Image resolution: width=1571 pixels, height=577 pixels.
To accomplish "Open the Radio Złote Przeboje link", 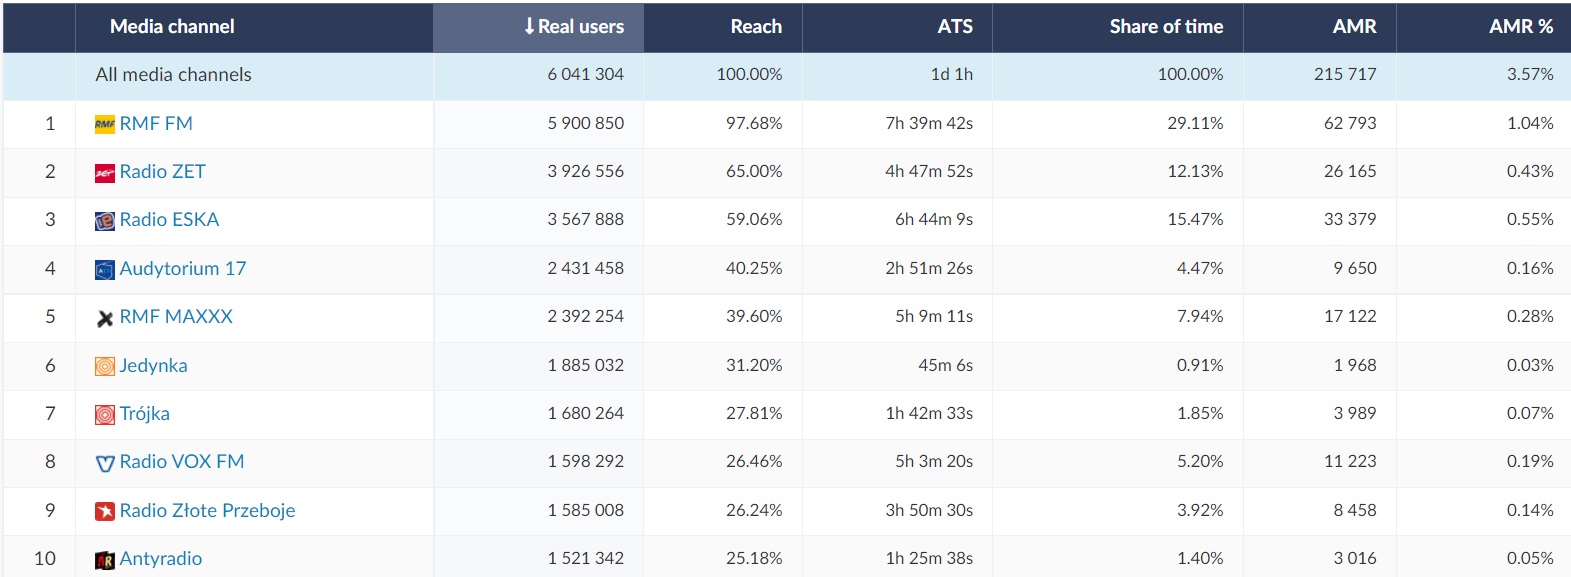I will [x=207, y=511].
